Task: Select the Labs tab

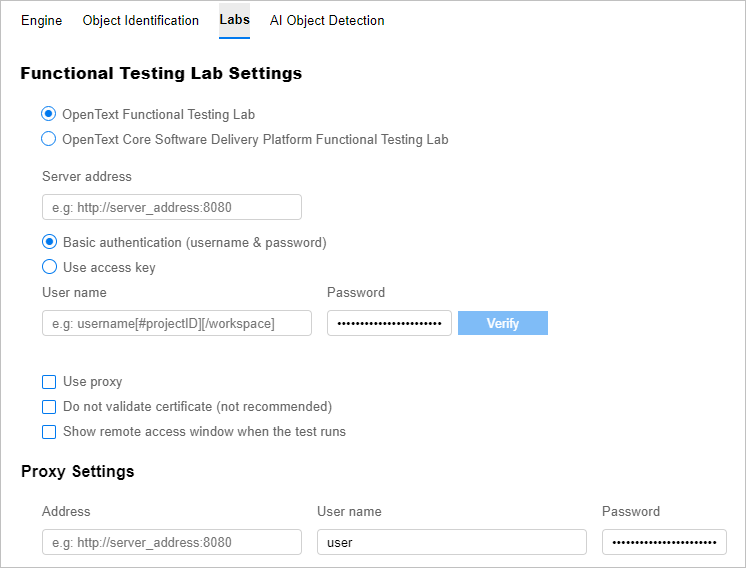Action: tap(234, 20)
